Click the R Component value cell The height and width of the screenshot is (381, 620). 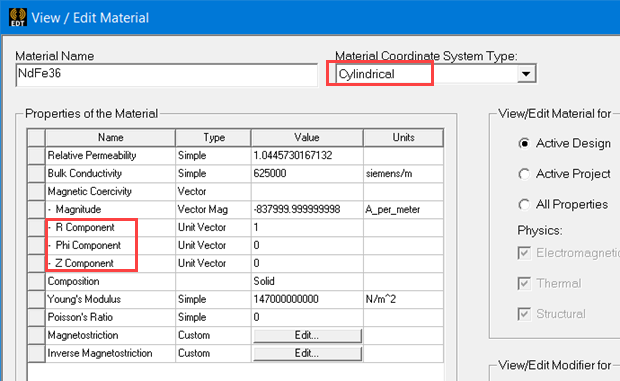click(x=307, y=227)
